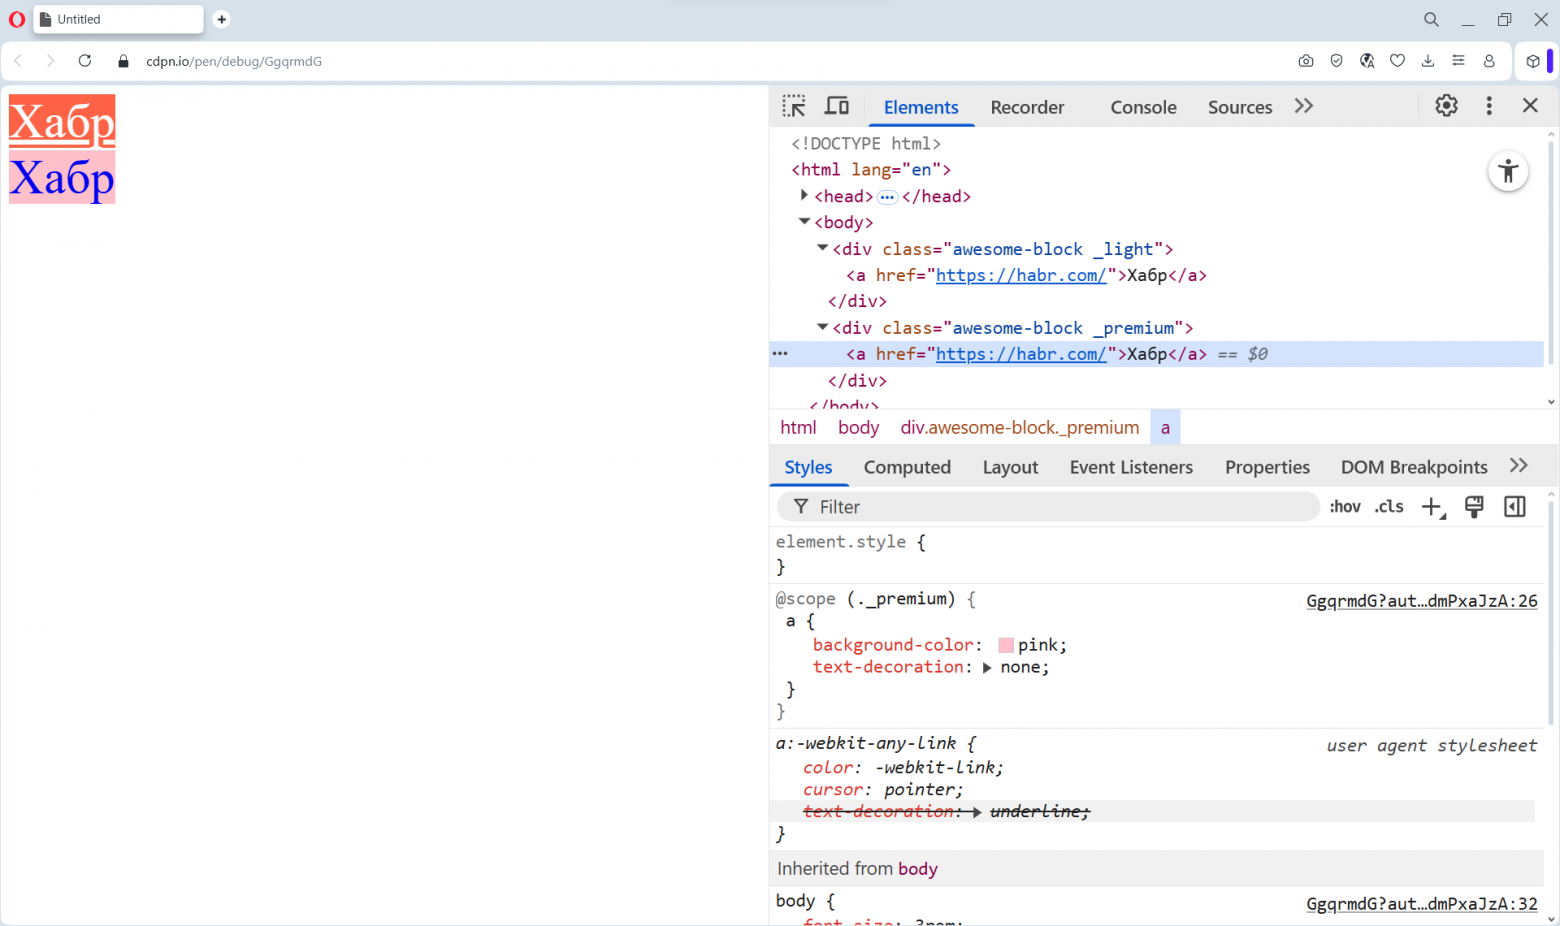The width and height of the screenshot is (1560, 926).
Task: Collapse the awesome-block _light div
Action: click(x=822, y=248)
